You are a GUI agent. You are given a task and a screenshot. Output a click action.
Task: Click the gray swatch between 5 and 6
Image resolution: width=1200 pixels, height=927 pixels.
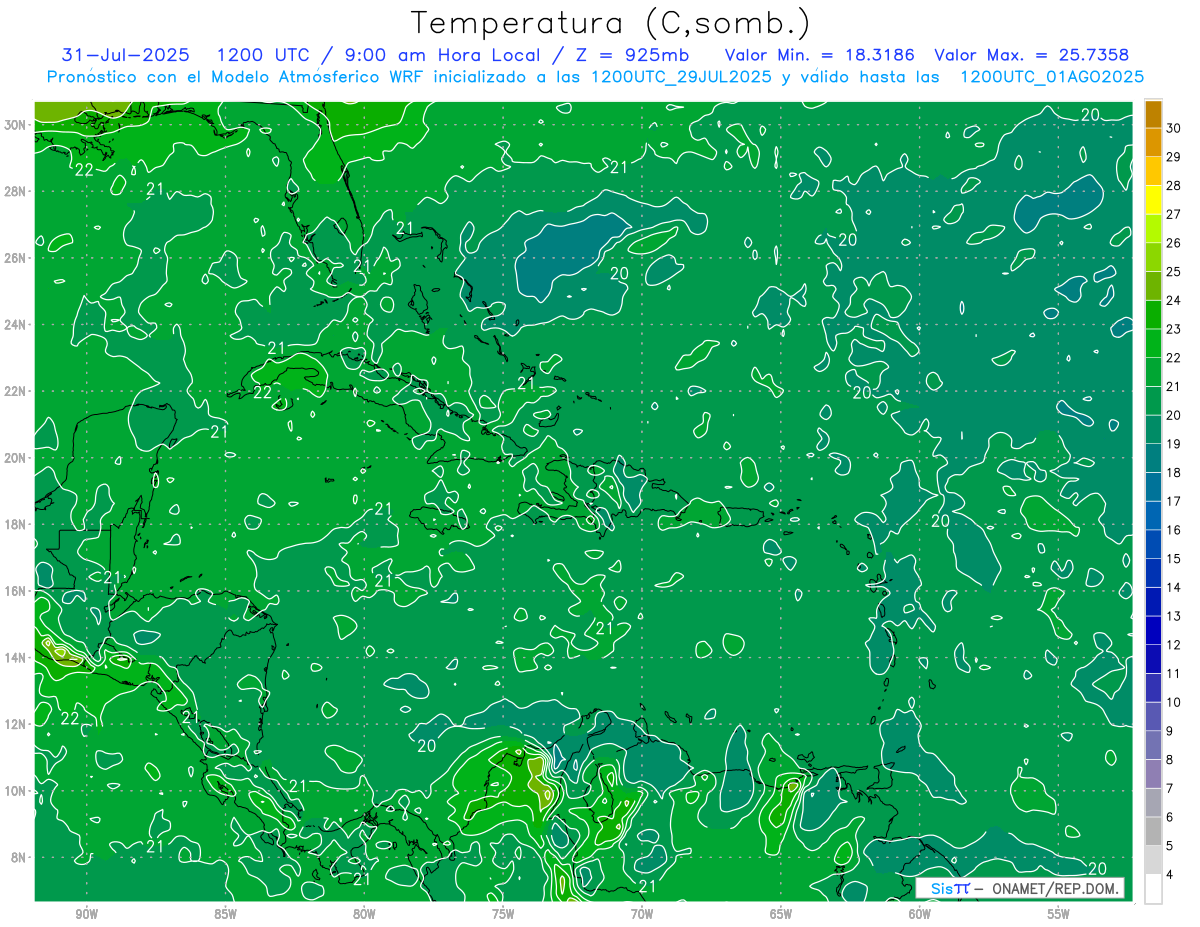tap(1153, 831)
